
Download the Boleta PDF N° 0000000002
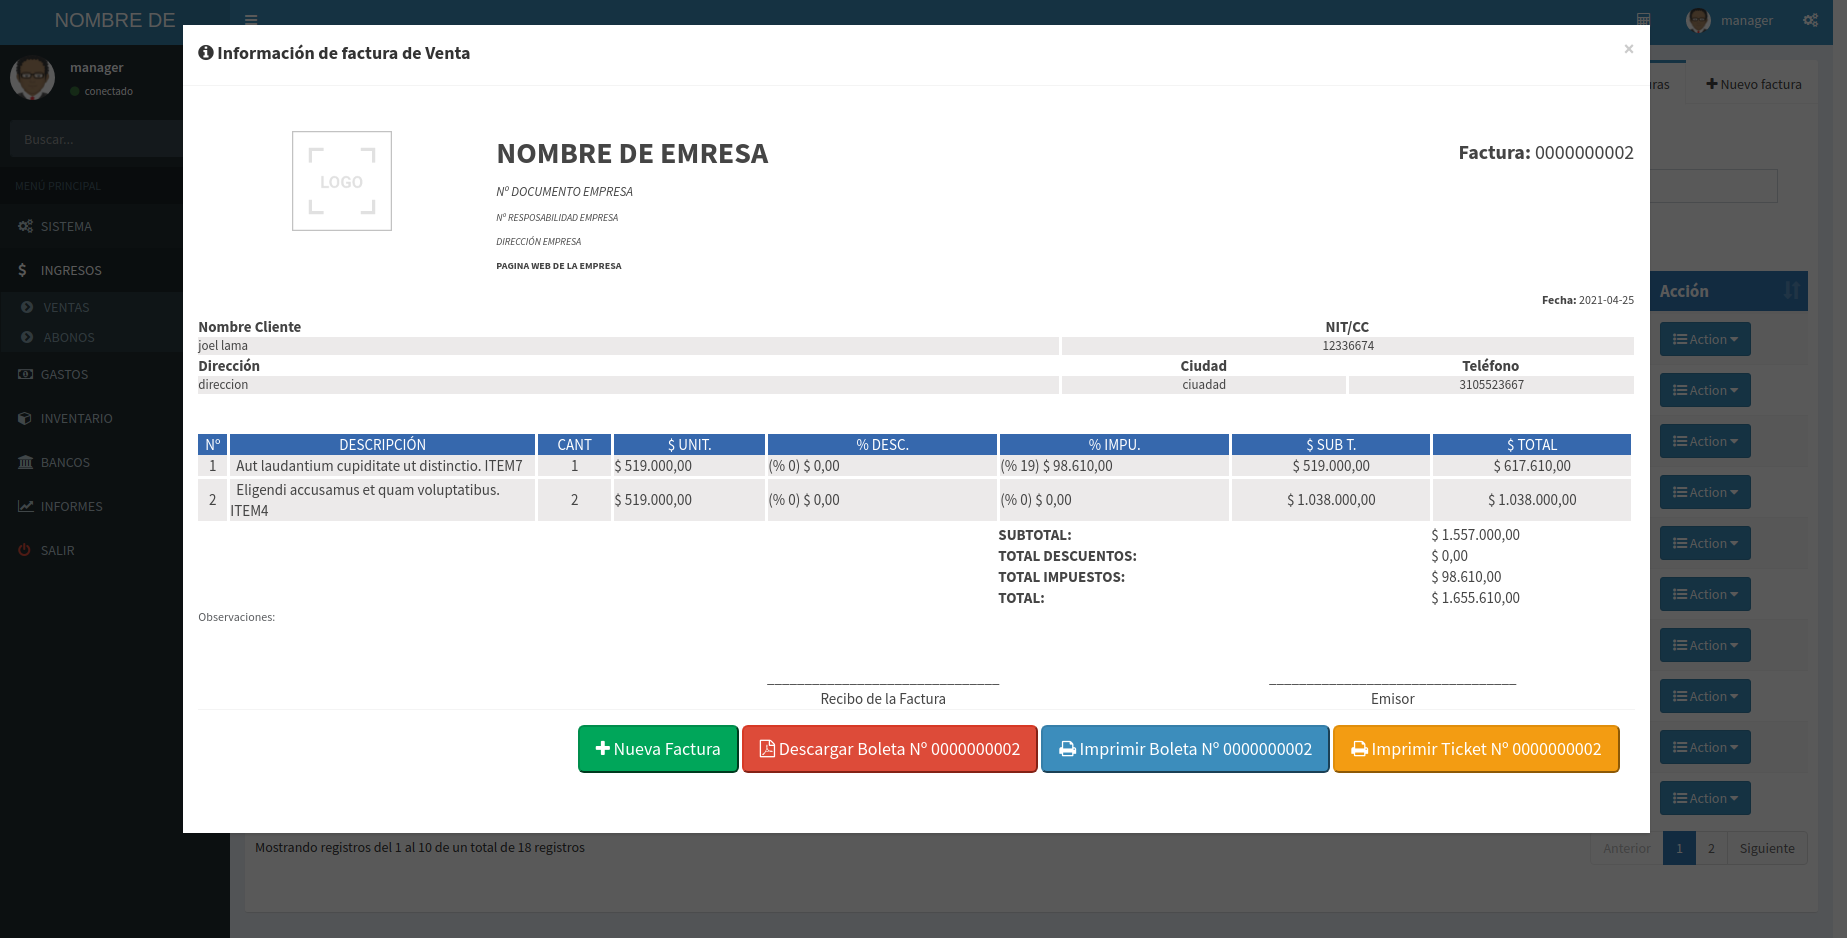point(889,749)
